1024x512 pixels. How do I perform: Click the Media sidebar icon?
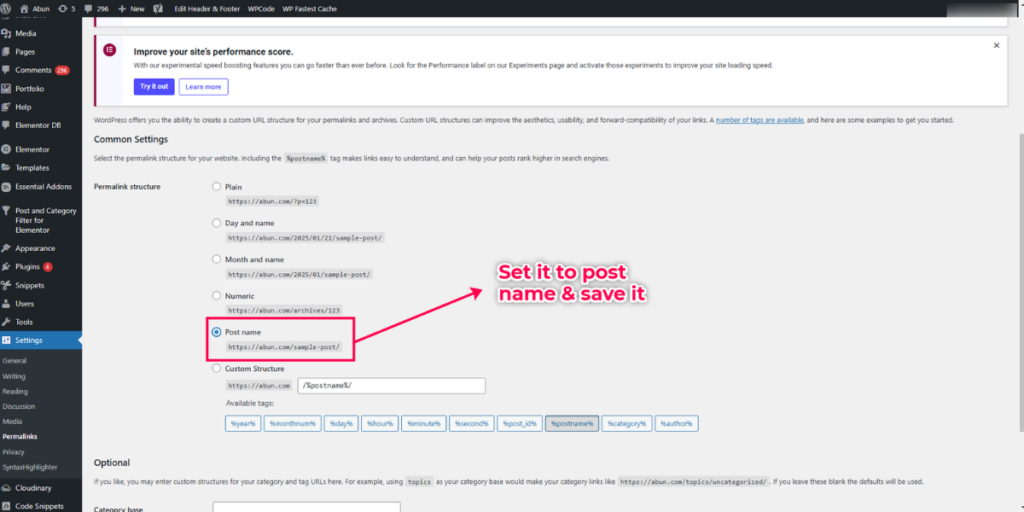tap(6, 33)
